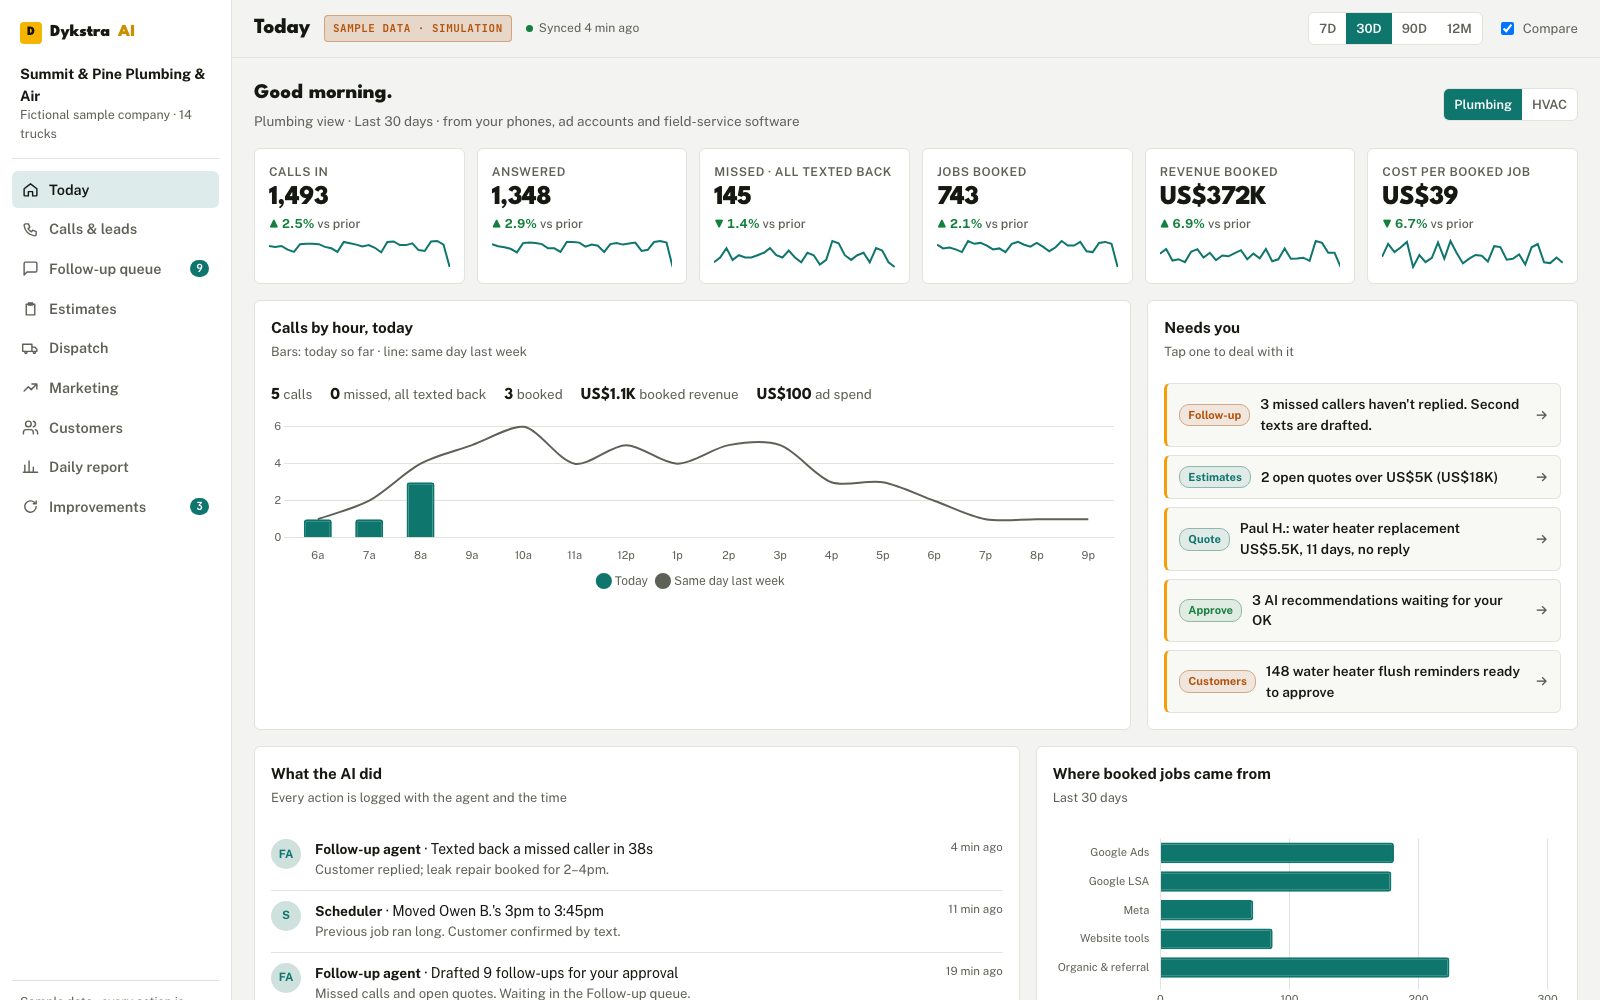This screenshot has height=1000, width=1600.
Task: Click the green synced status dot
Action: click(x=529, y=28)
